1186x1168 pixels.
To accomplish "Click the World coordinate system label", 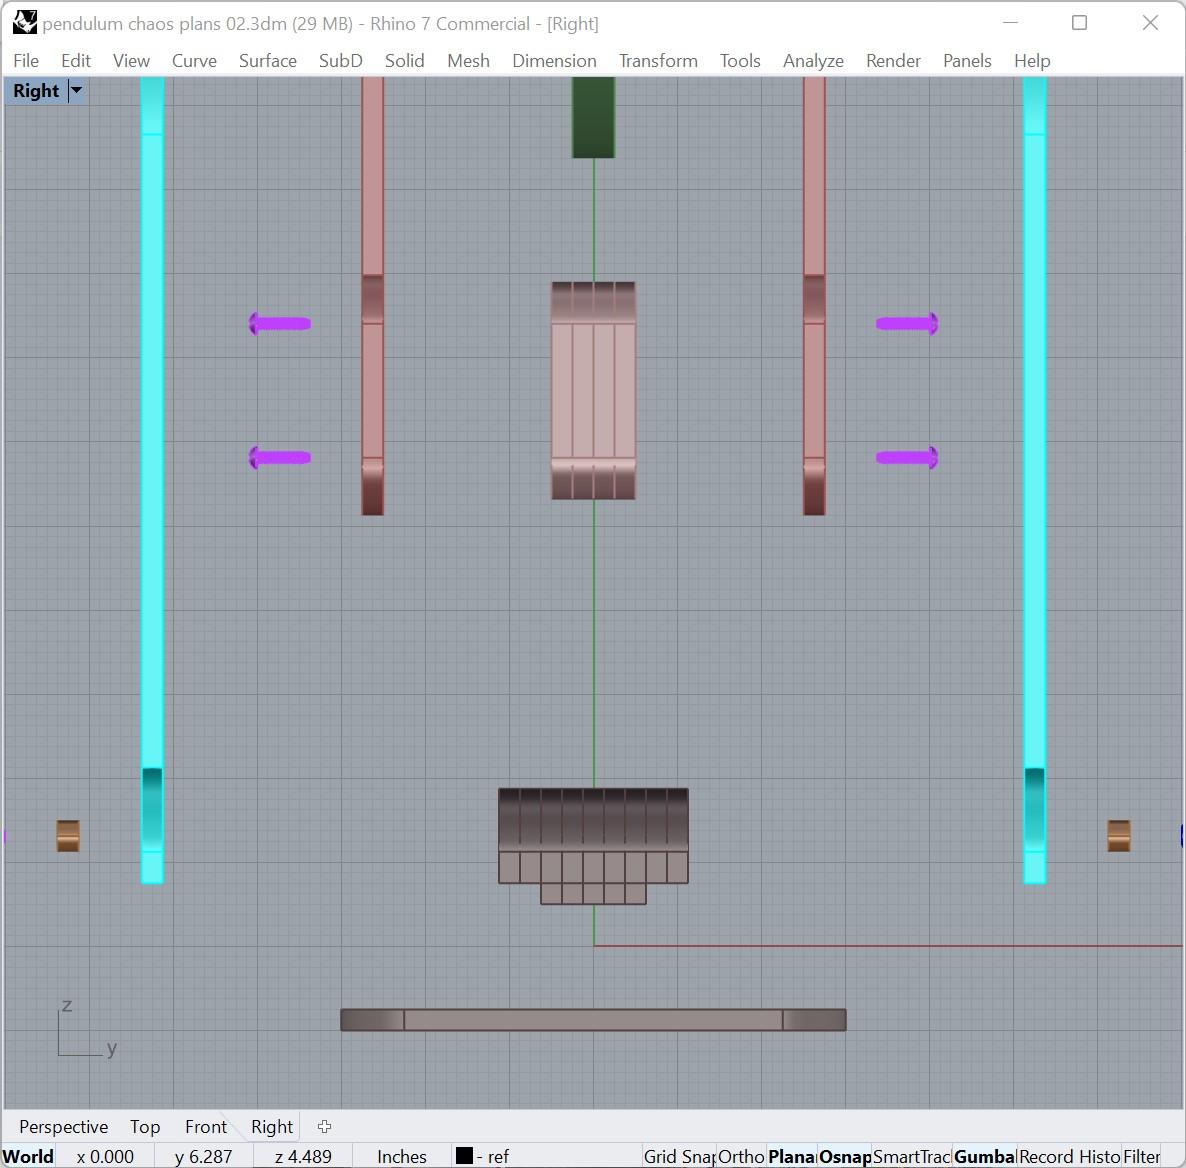I will 28,1157.
